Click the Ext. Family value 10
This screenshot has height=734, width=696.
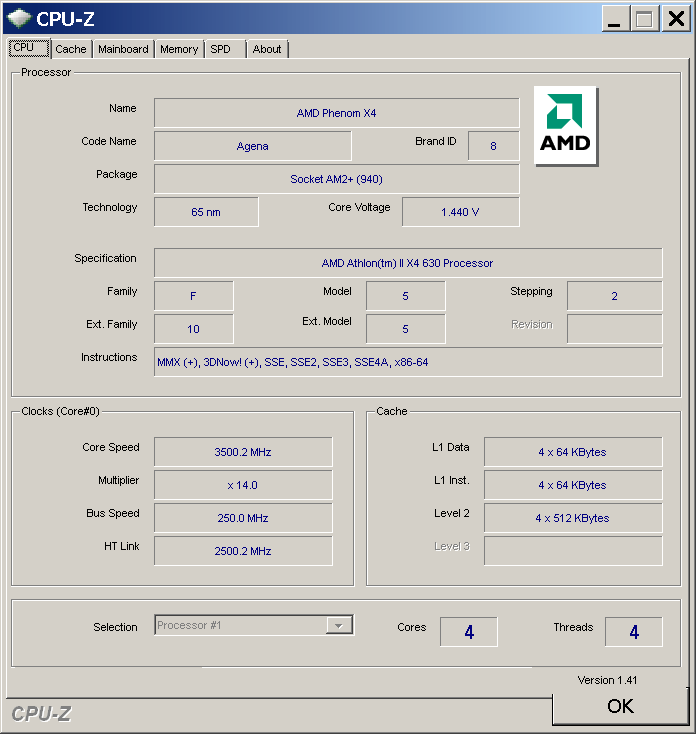pyautogui.click(x=193, y=329)
